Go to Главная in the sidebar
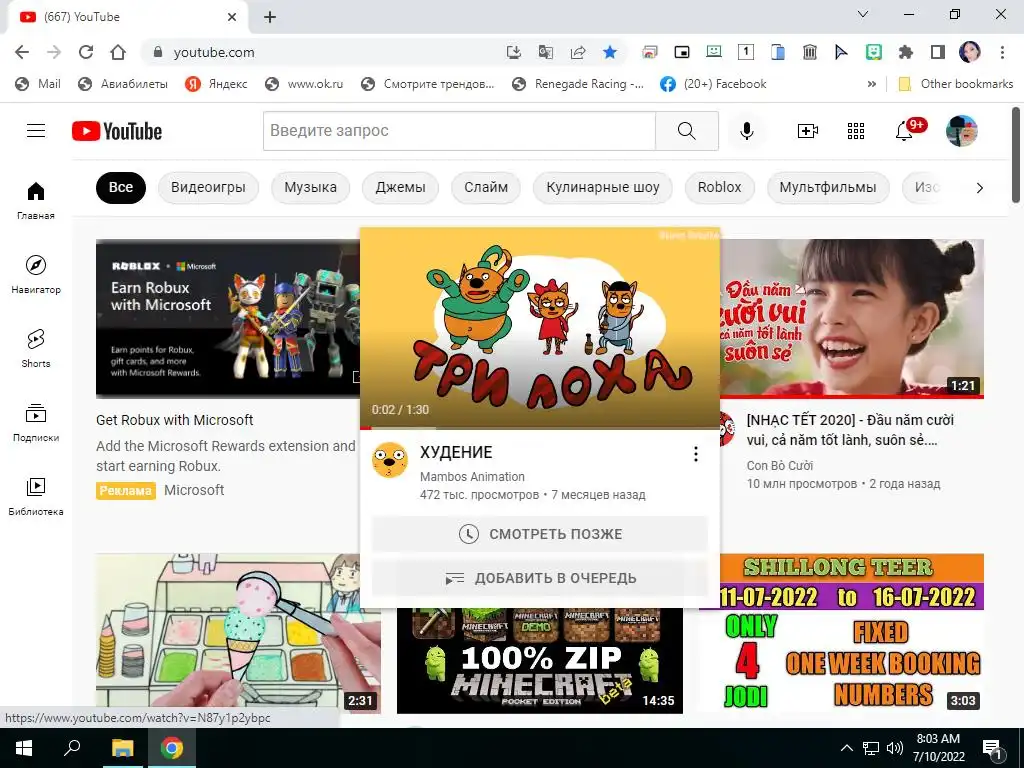 pos(36,200)
